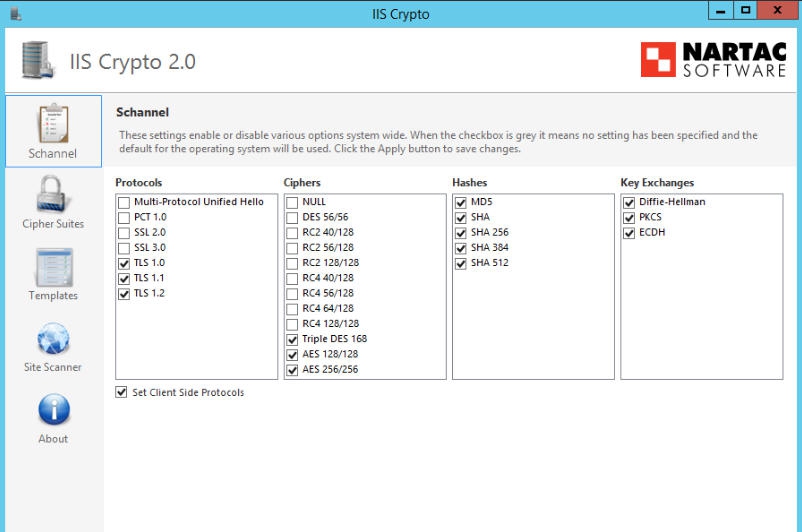
Task: Click the Nartac Software logo
Action: 713,60
